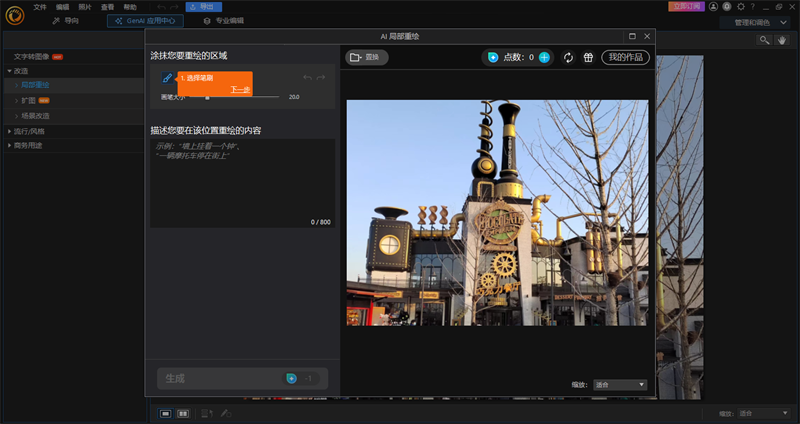The width and height of the screenshot is (800, 424).
Task: Toggle the side-by-side compare view mode
Action: point(183,413)
